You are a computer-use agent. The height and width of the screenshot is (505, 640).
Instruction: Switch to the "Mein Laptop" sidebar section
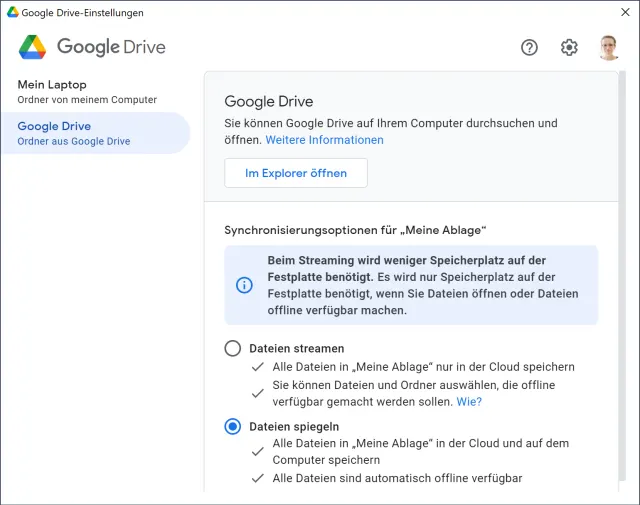tap(52, 85)
